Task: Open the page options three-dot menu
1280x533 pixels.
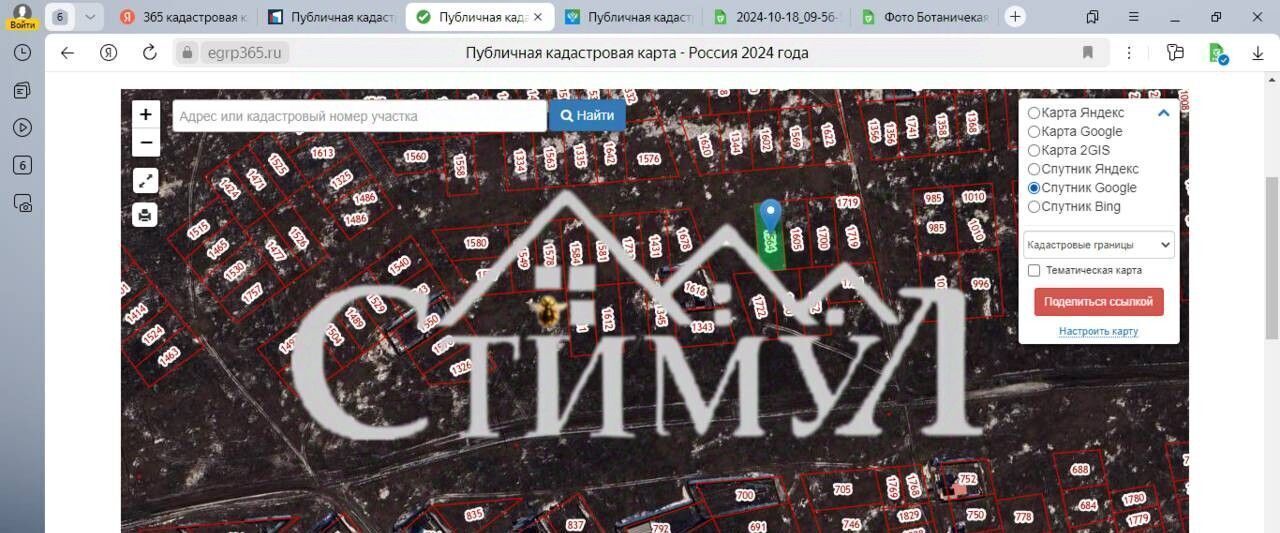Action: pyautogui.click(x=1129, y=53)
